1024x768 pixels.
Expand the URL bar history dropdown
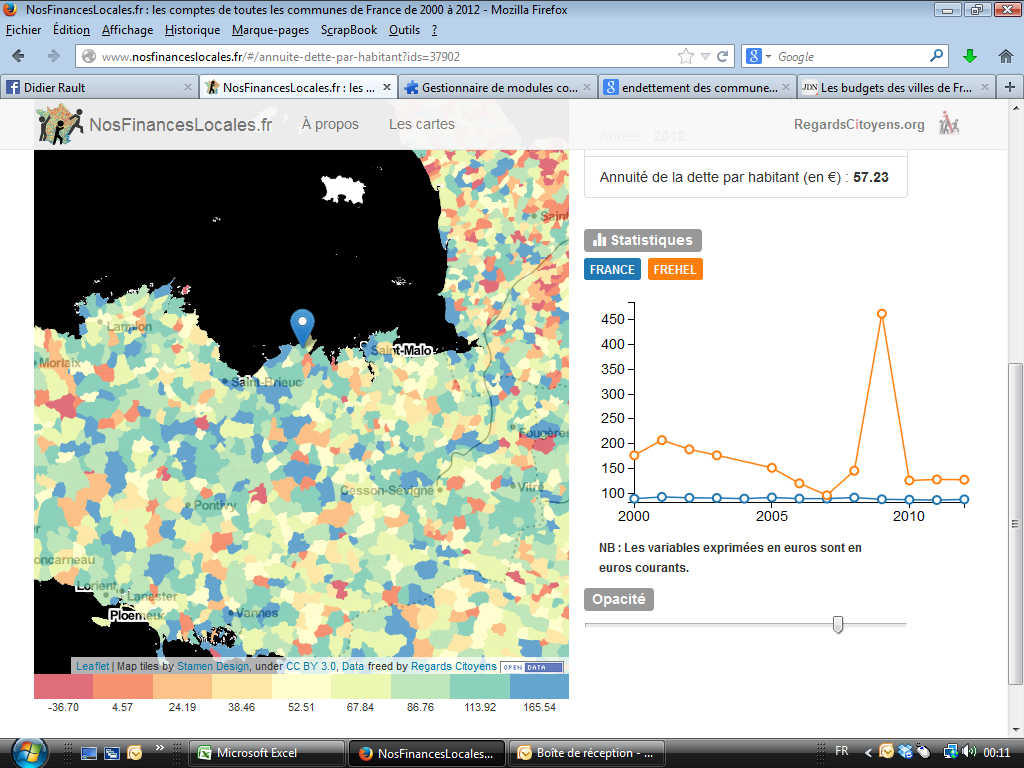705,57
